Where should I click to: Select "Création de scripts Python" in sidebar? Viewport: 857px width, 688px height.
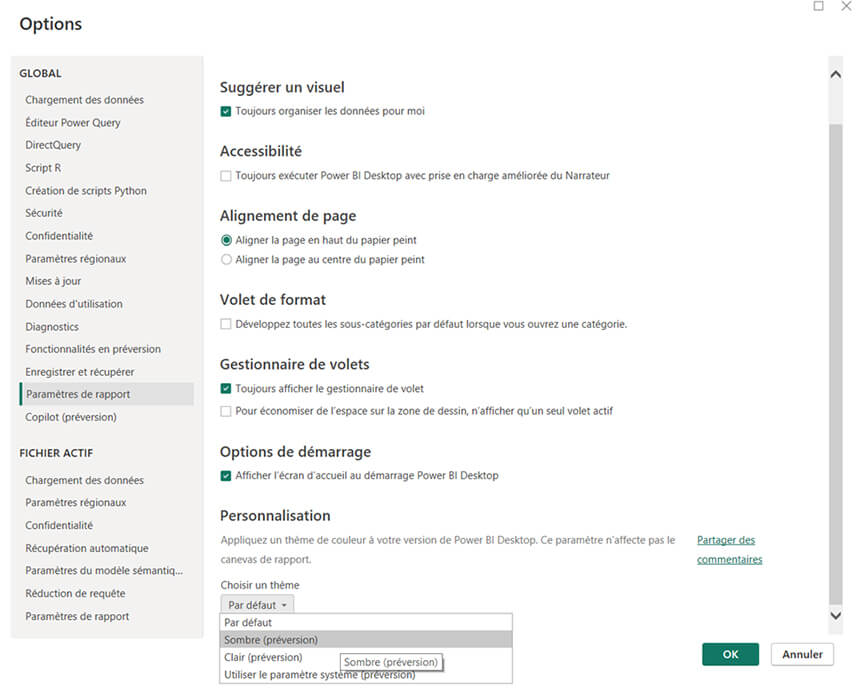tap(85, 190)
